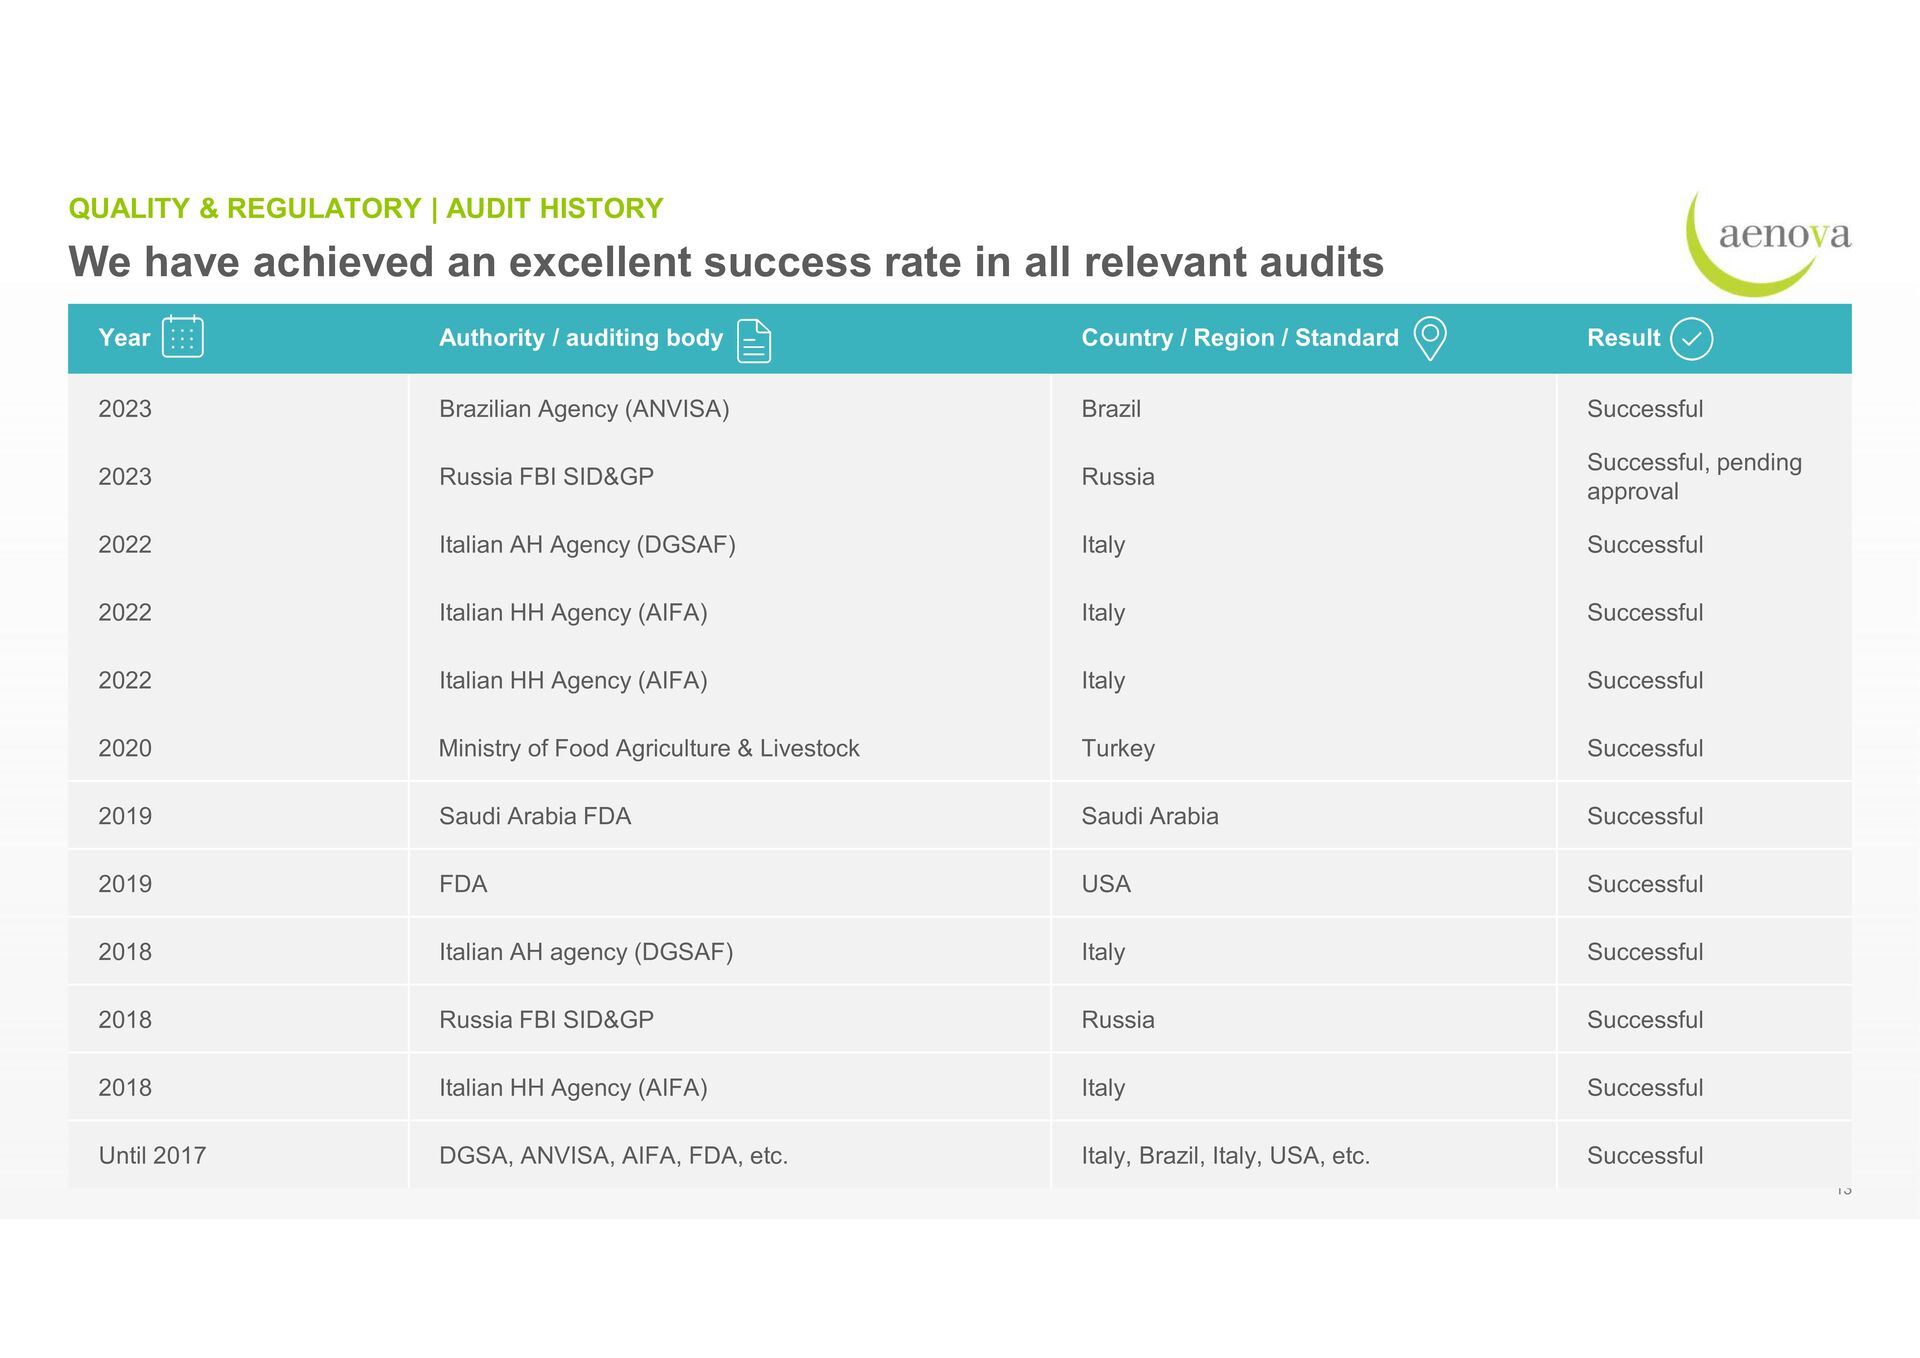Click the slide title about excellent success rate

[x=726, y=262]
